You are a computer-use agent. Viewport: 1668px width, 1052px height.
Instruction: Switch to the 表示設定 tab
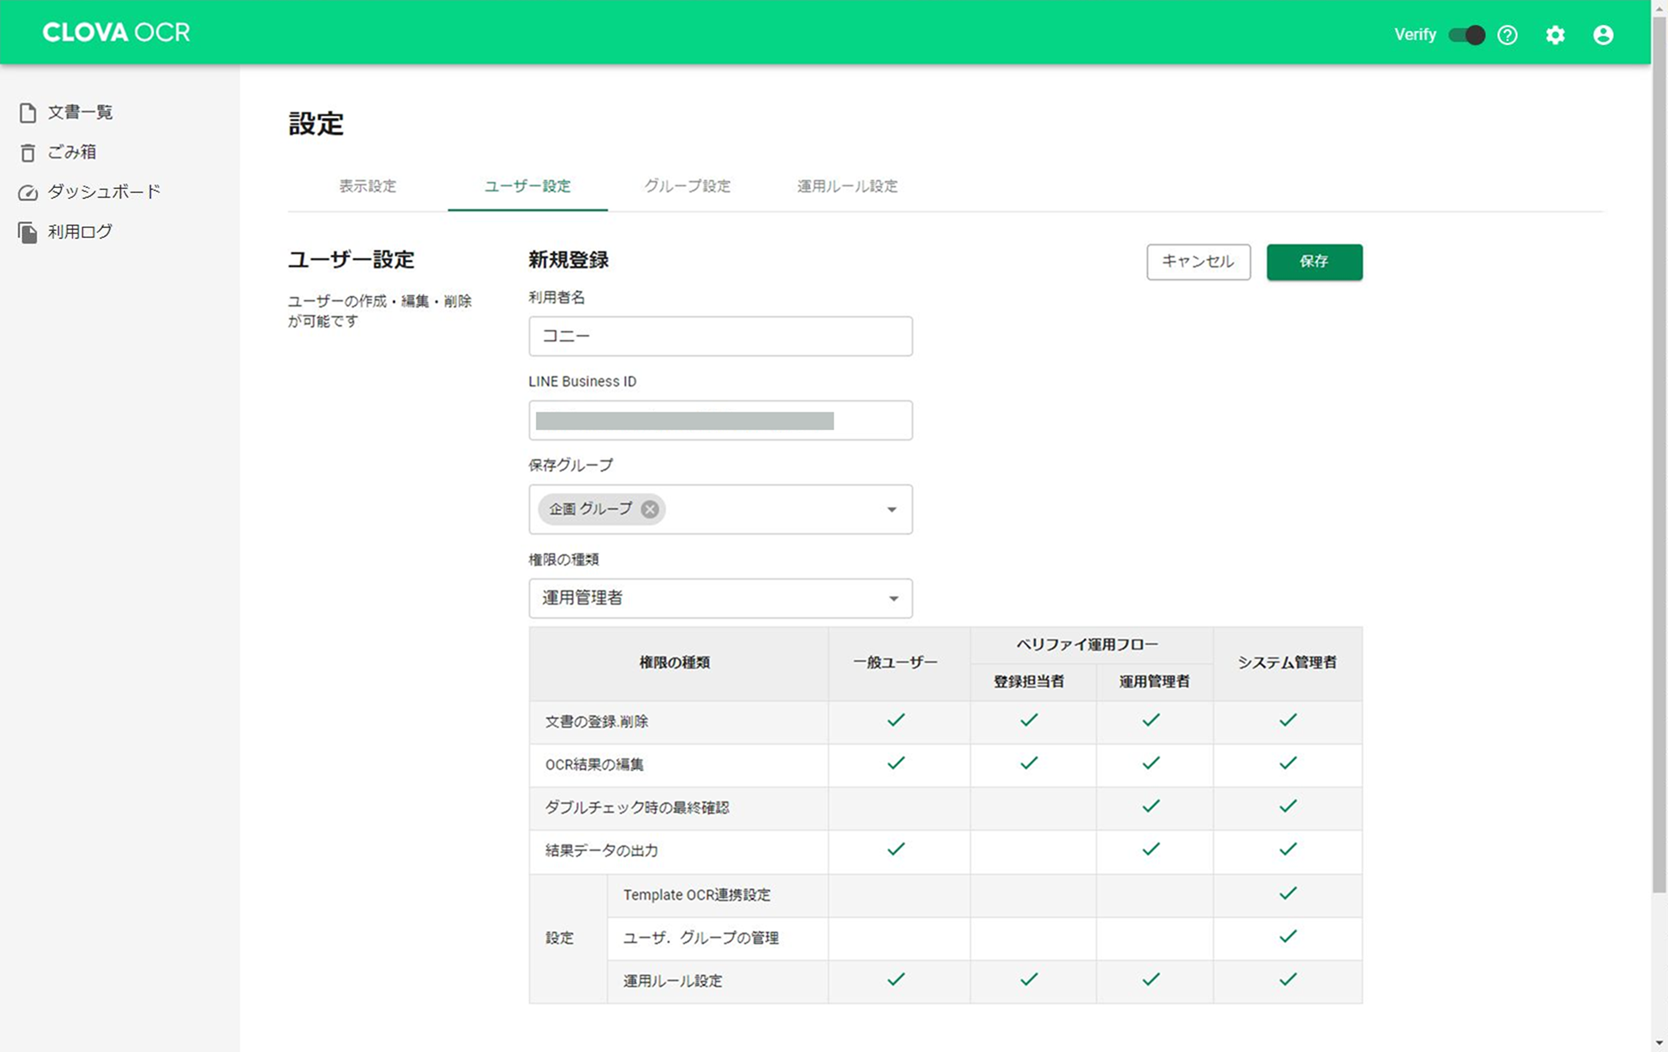coord(367,186)
